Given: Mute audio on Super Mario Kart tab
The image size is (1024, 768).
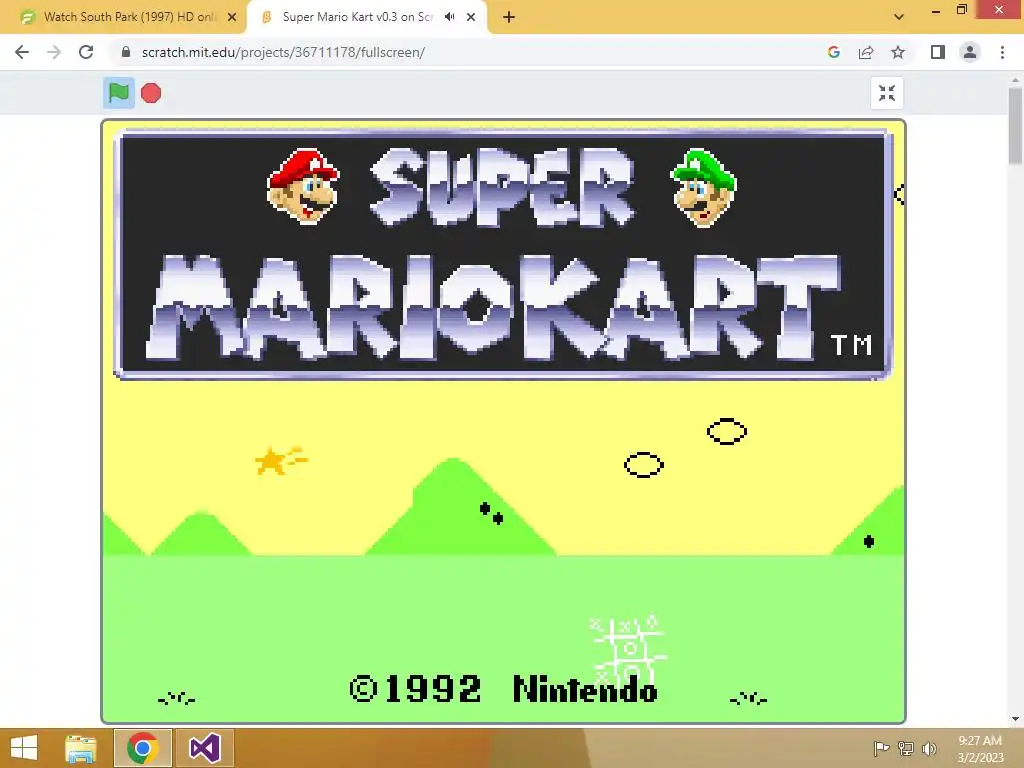Looking at the screenshot, I should (449, 17).
